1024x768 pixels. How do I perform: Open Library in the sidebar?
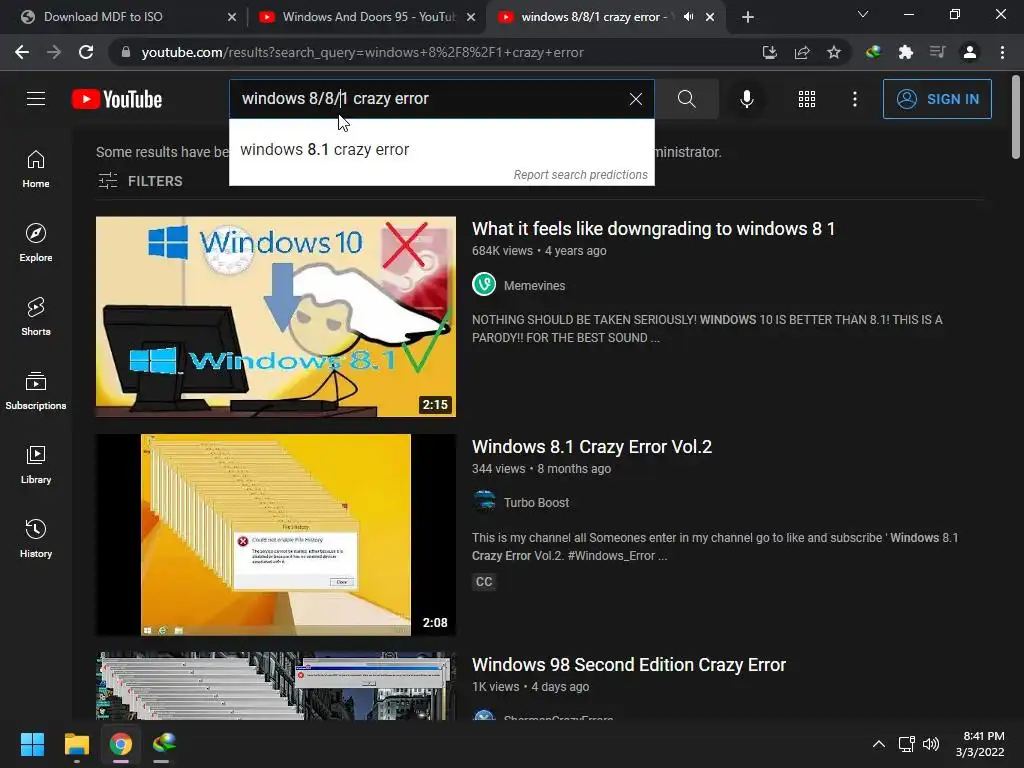tap(36, 465)
